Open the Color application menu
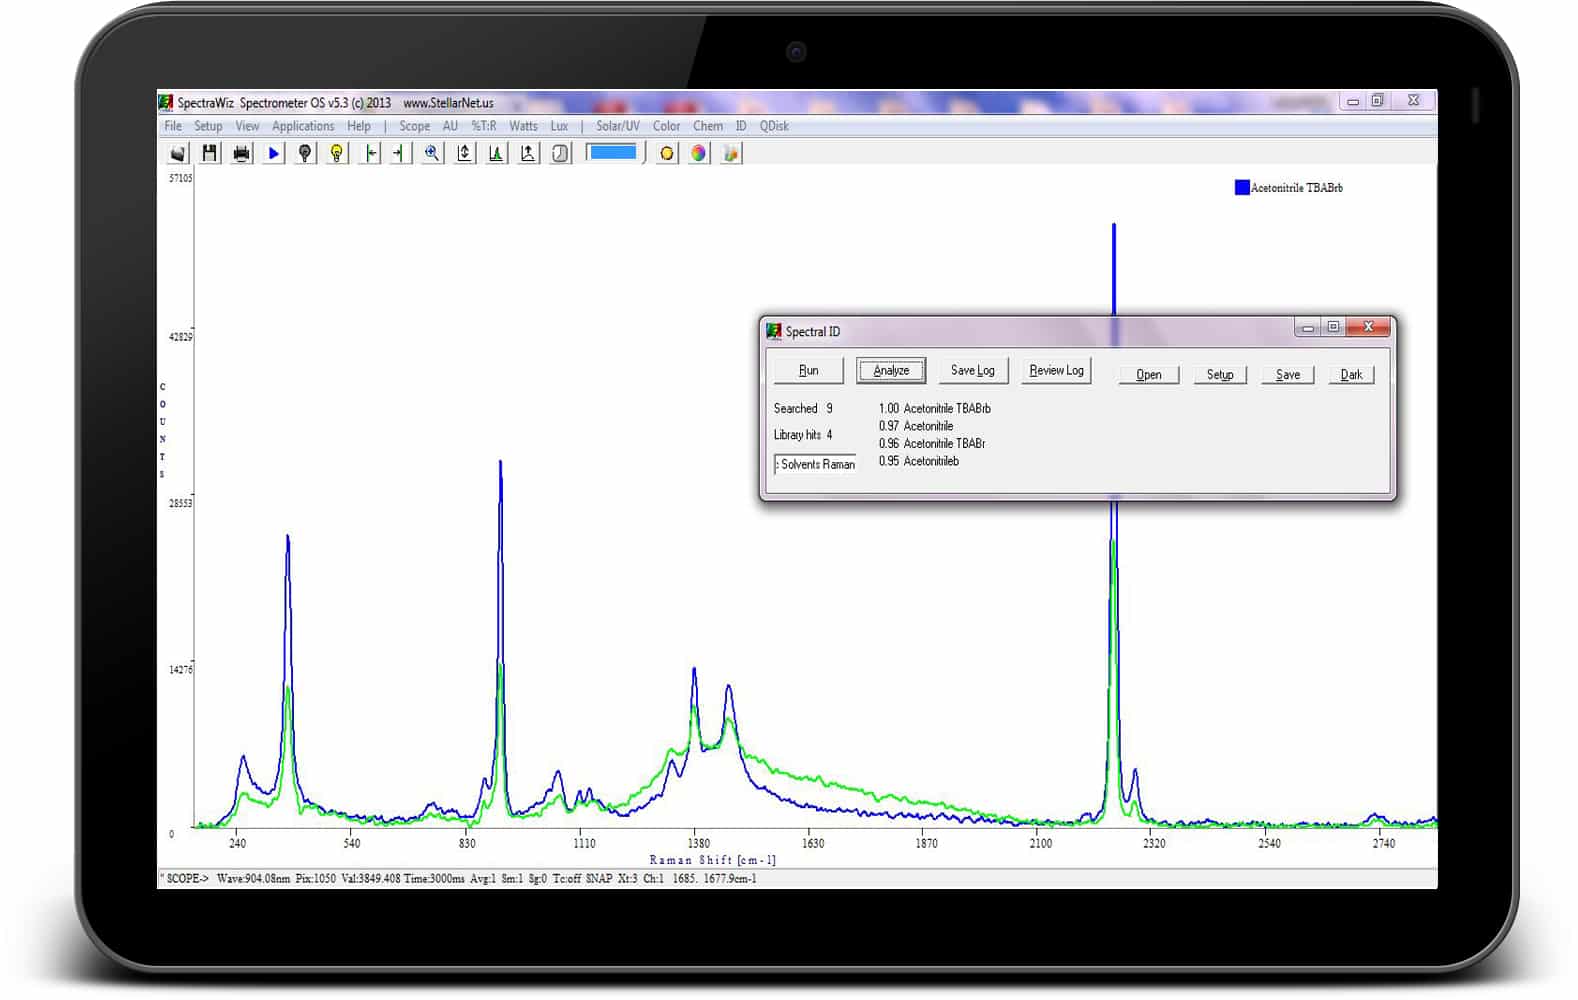Image resolution: width=1578 pixels, height=1000 pixels. [666, 126]
